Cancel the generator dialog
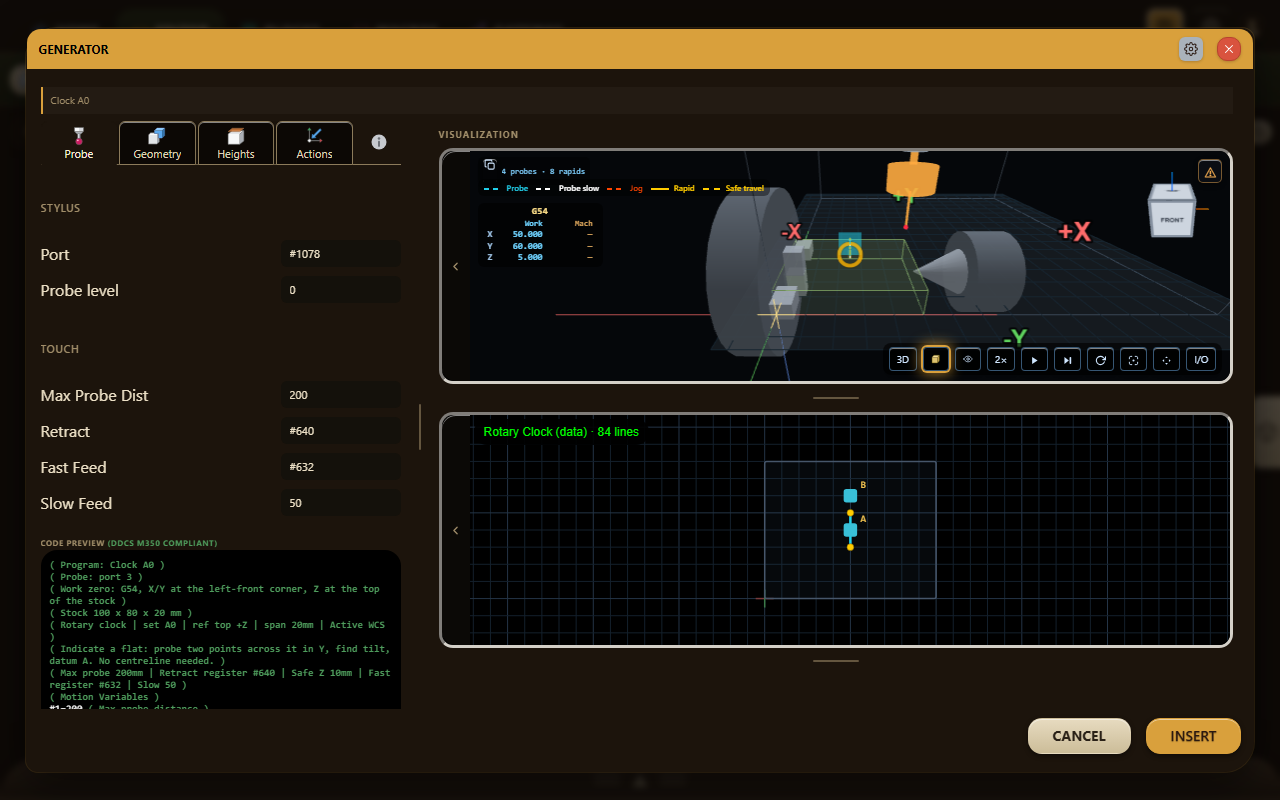1280x800 pixels. tap(1079, 736)
